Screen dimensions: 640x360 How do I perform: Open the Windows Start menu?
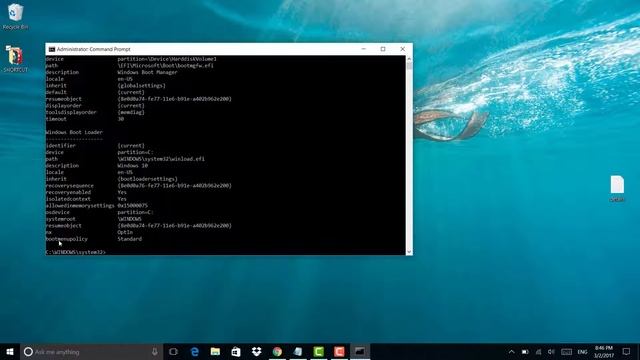pyautogui.click(x=10, y=351)
